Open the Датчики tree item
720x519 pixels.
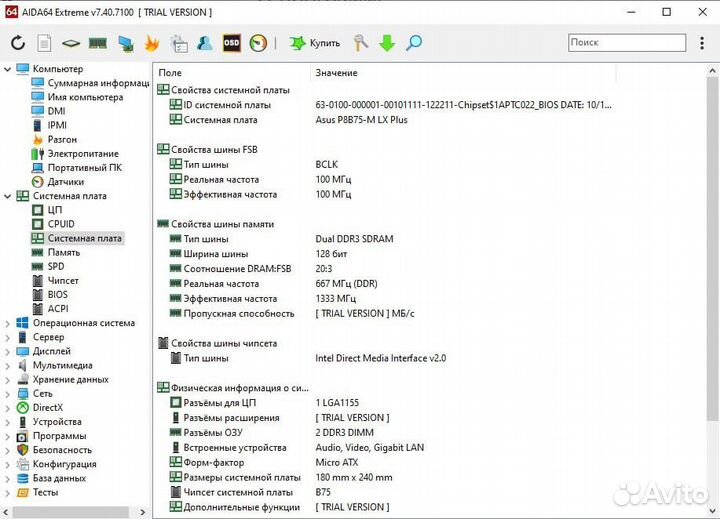click(65, 182)
